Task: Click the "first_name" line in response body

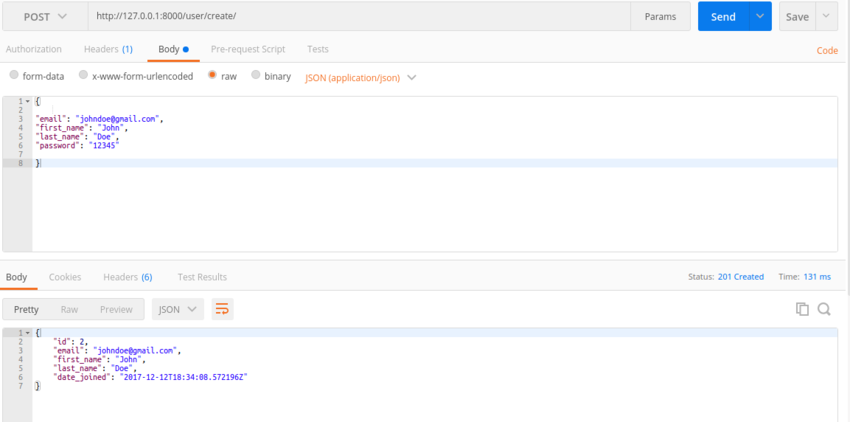Action: coord(100,359)
